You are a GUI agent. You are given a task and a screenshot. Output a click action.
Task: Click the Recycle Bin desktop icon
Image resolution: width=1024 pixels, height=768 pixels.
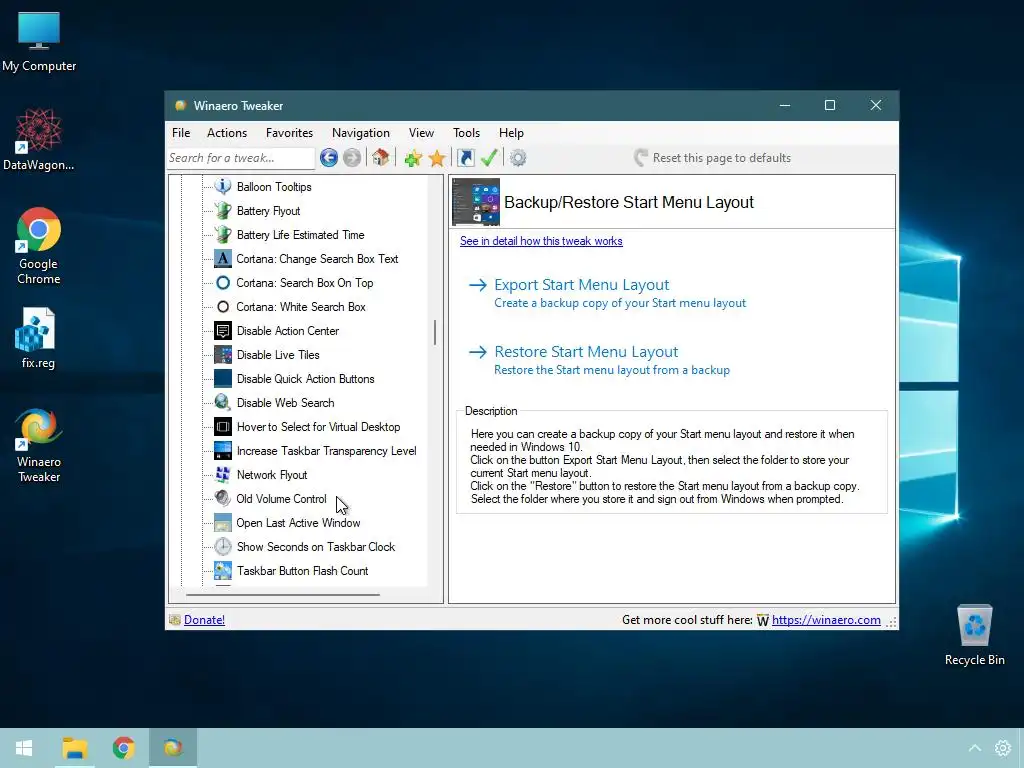tap(974, 635)
